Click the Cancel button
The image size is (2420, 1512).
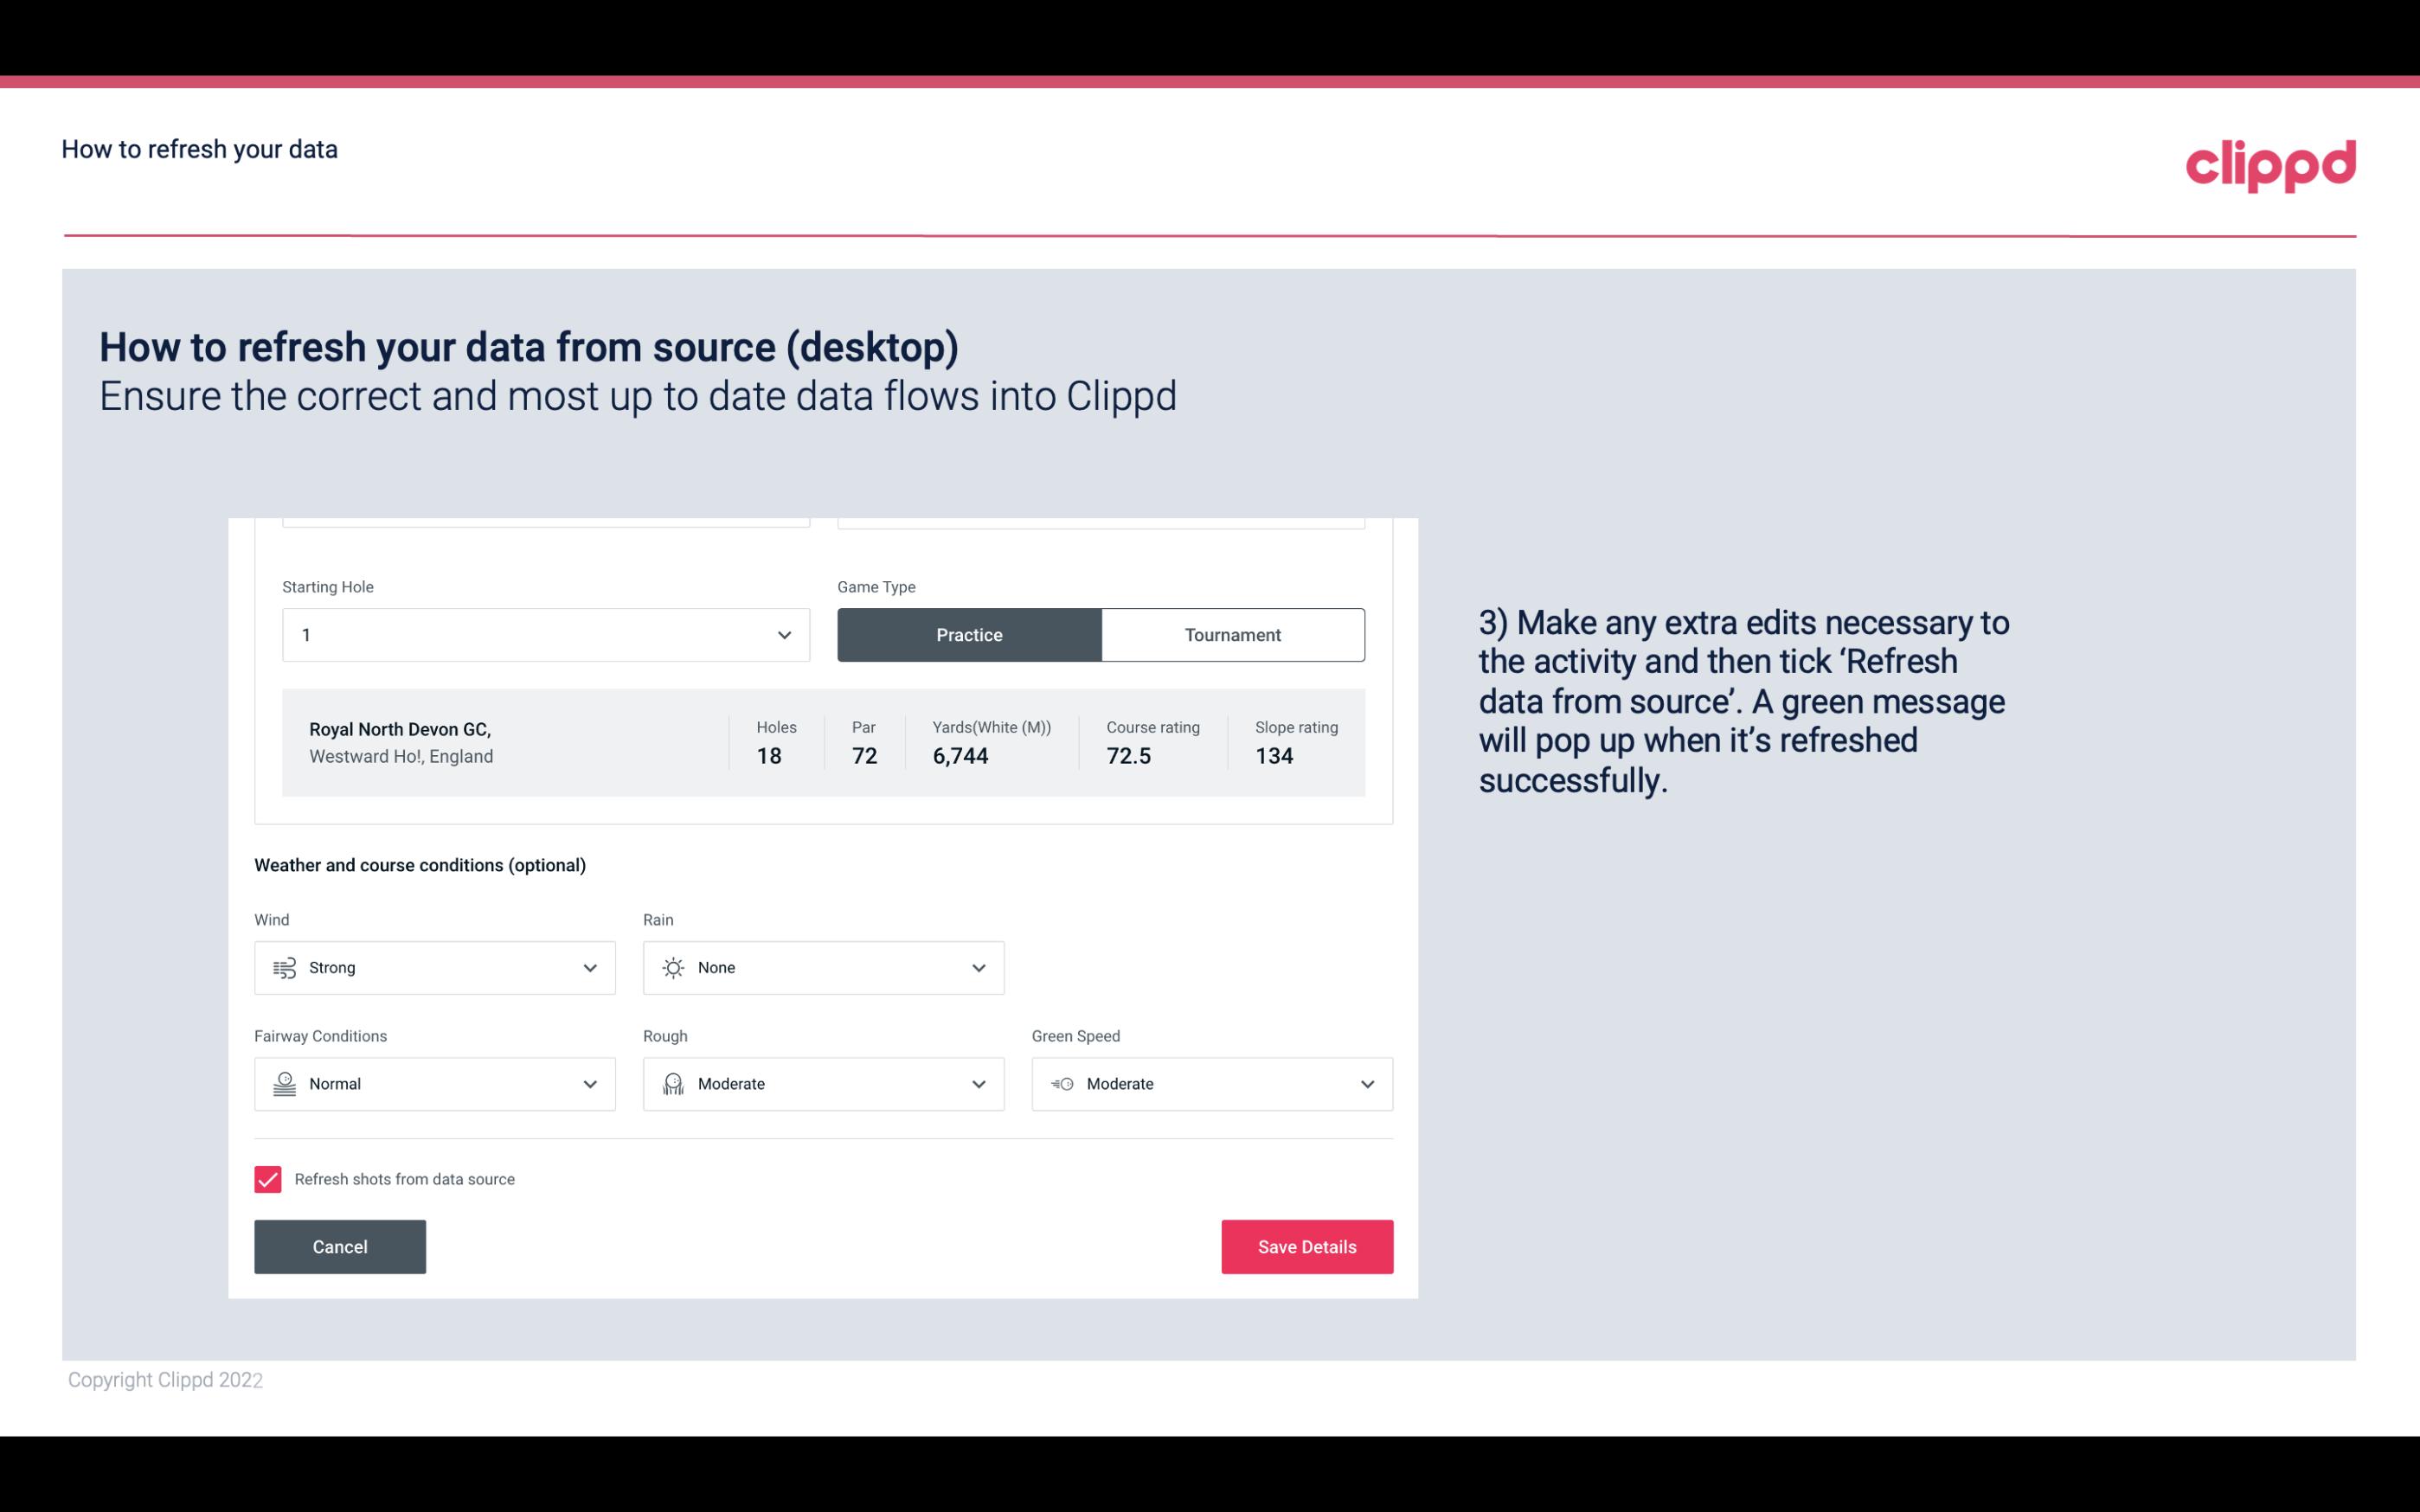(x=340, y=1246)
